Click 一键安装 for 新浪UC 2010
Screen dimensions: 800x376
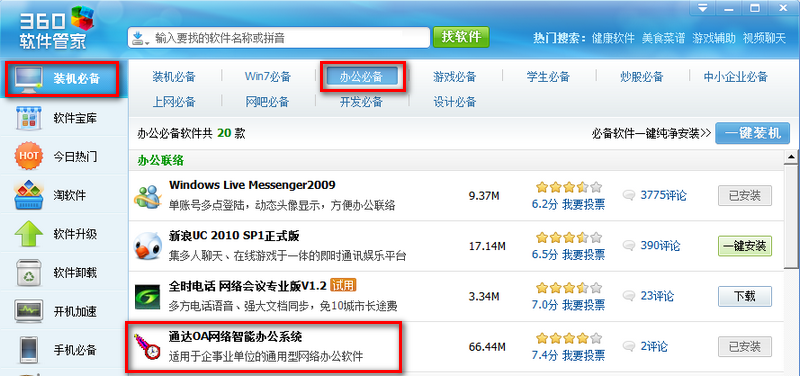pos(745,246)
